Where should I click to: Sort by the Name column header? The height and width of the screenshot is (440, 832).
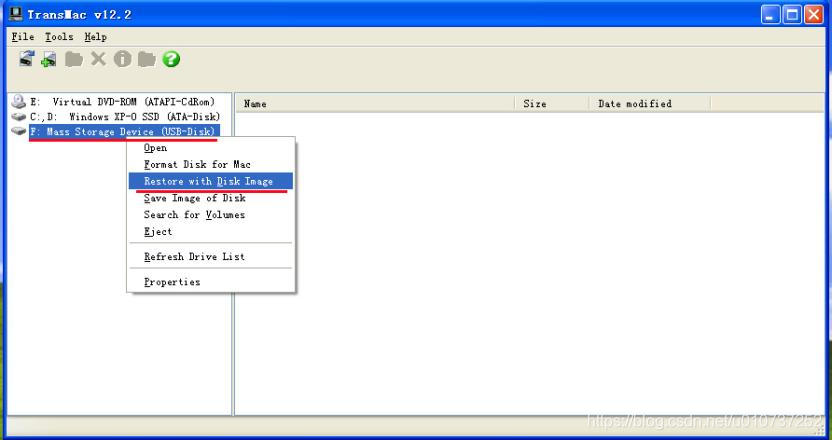coord(375,103)
